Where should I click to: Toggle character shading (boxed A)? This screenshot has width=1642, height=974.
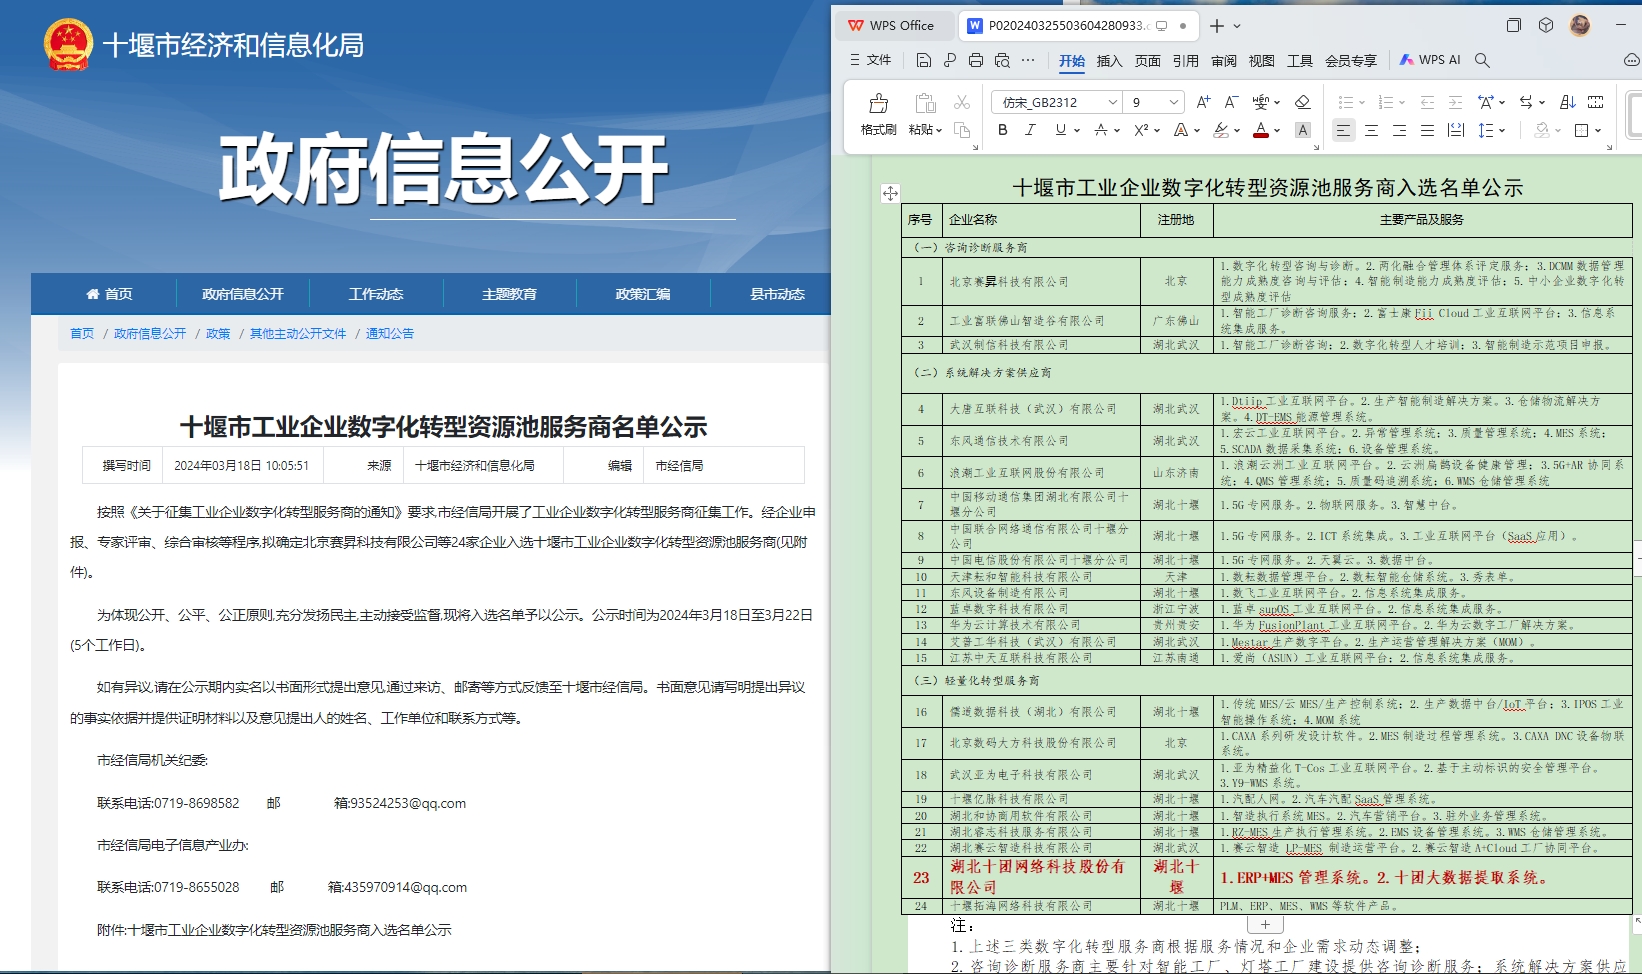(x=1302, y=130)
